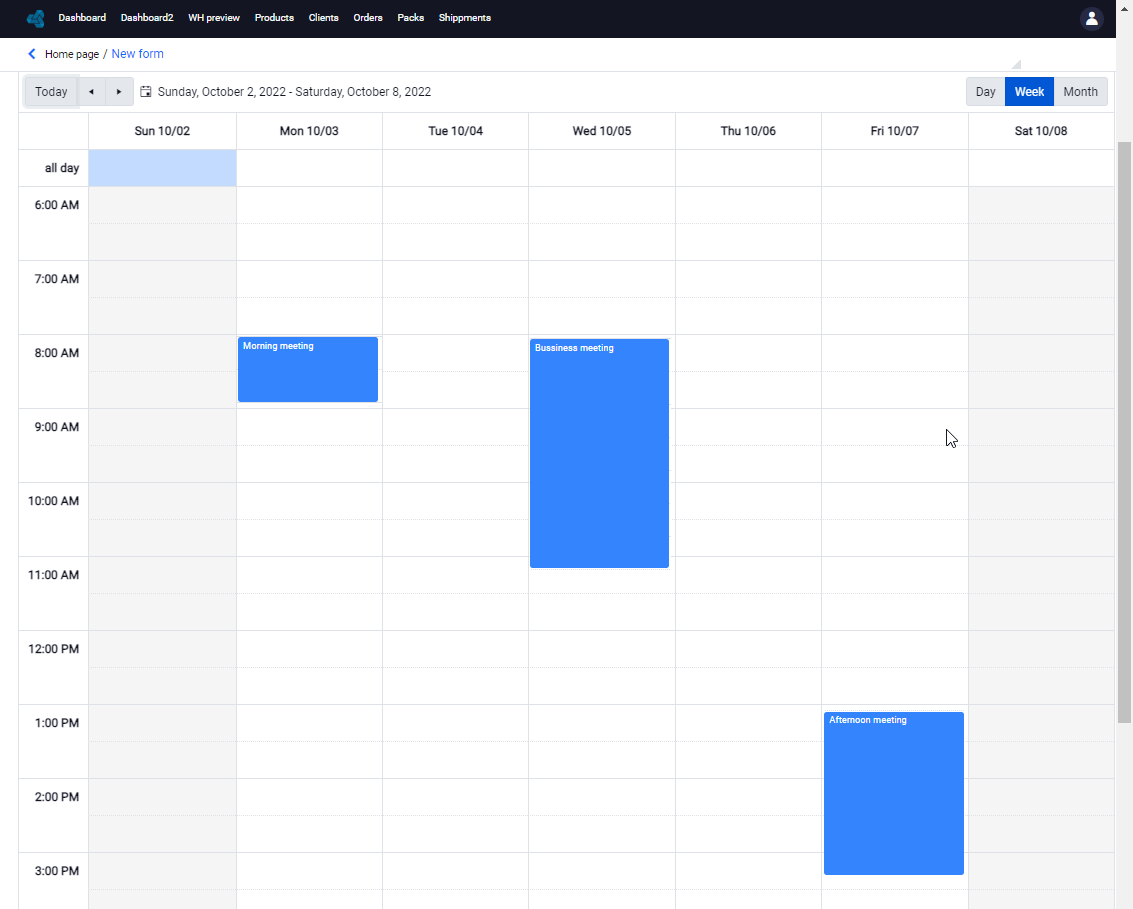Click the Home page breadcrumb link
The image size is (1133, 909).
pyautogui.click(x=72, y=54)
